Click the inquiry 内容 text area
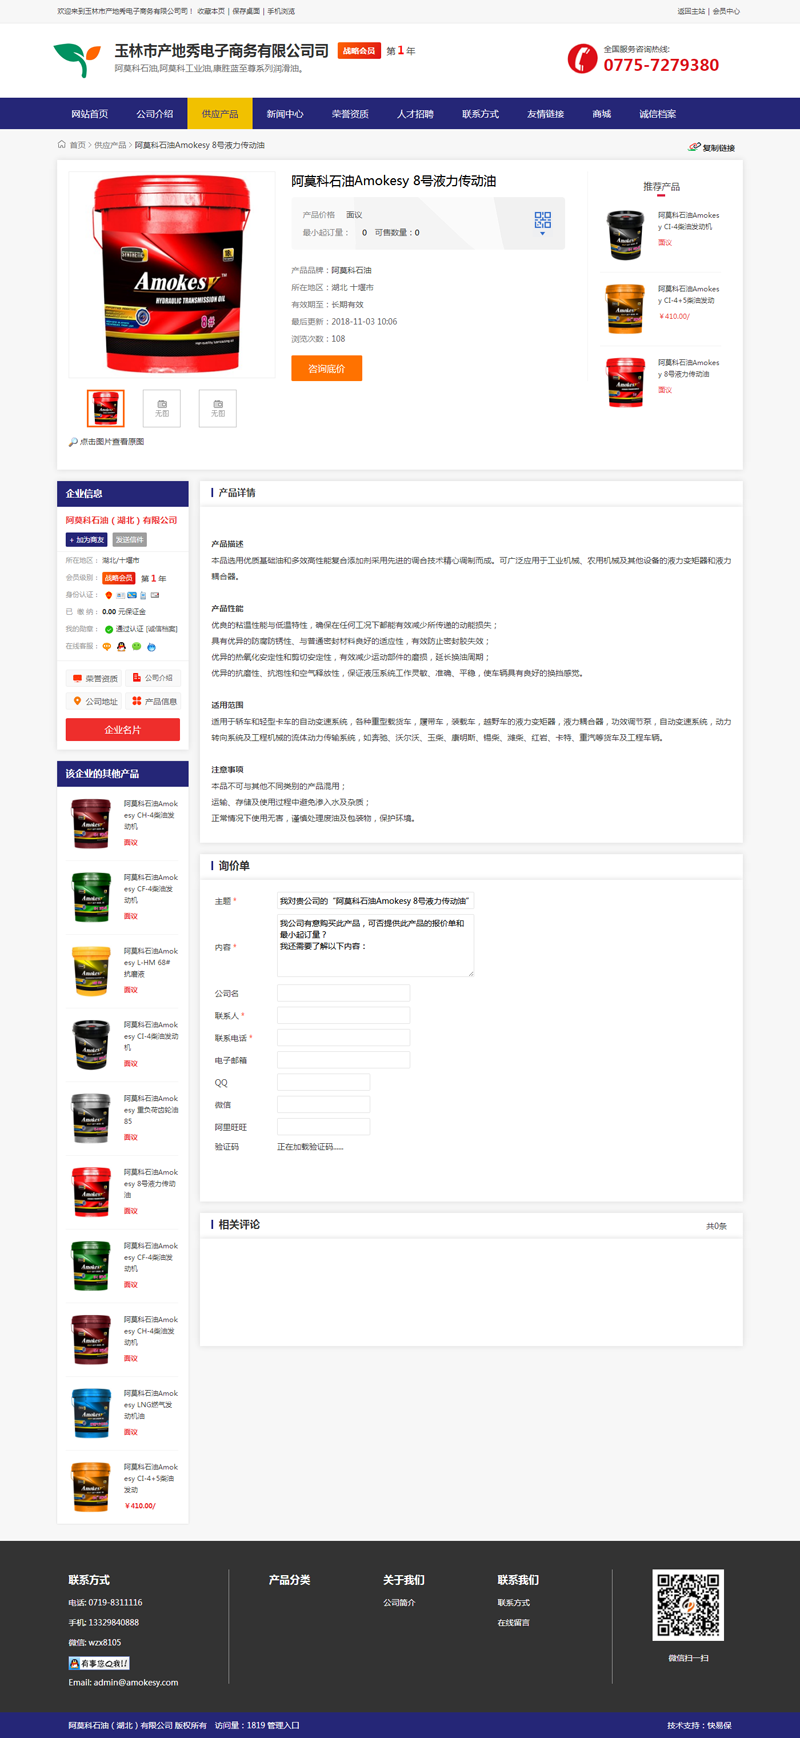Image resolution: width=800 pixels, height=1738 pixels. tap(375, 946)
